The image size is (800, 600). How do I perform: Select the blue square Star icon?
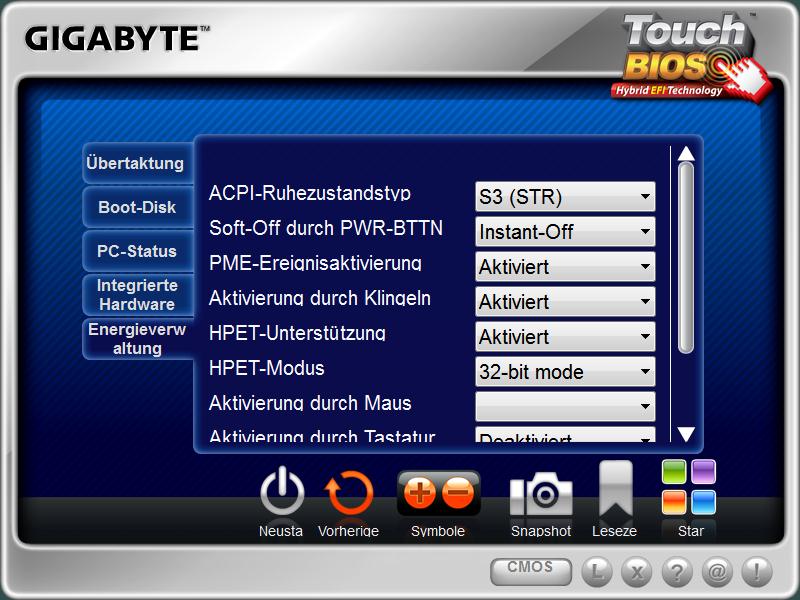(x=704, y=502)
